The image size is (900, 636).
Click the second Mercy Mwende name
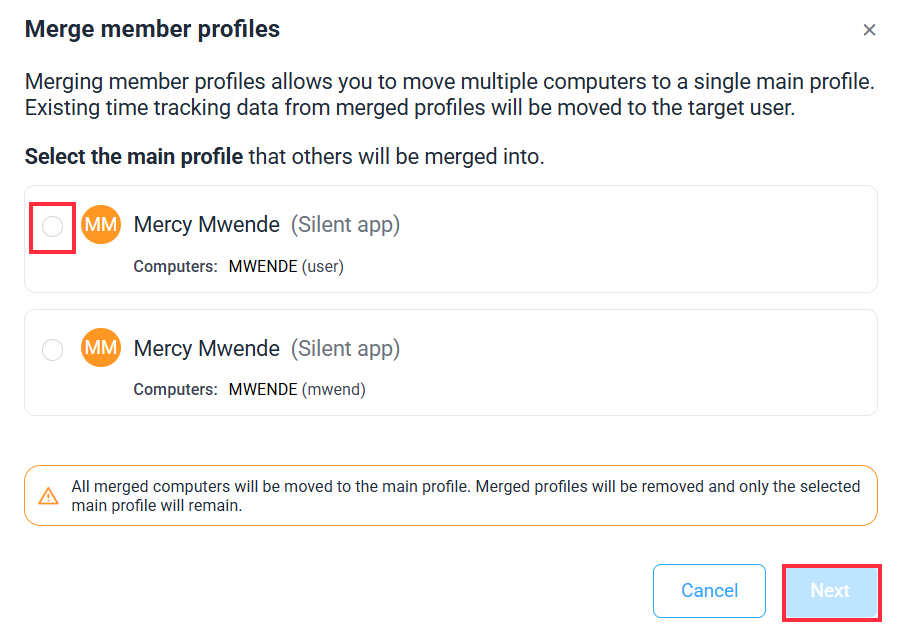click(207, 348)
